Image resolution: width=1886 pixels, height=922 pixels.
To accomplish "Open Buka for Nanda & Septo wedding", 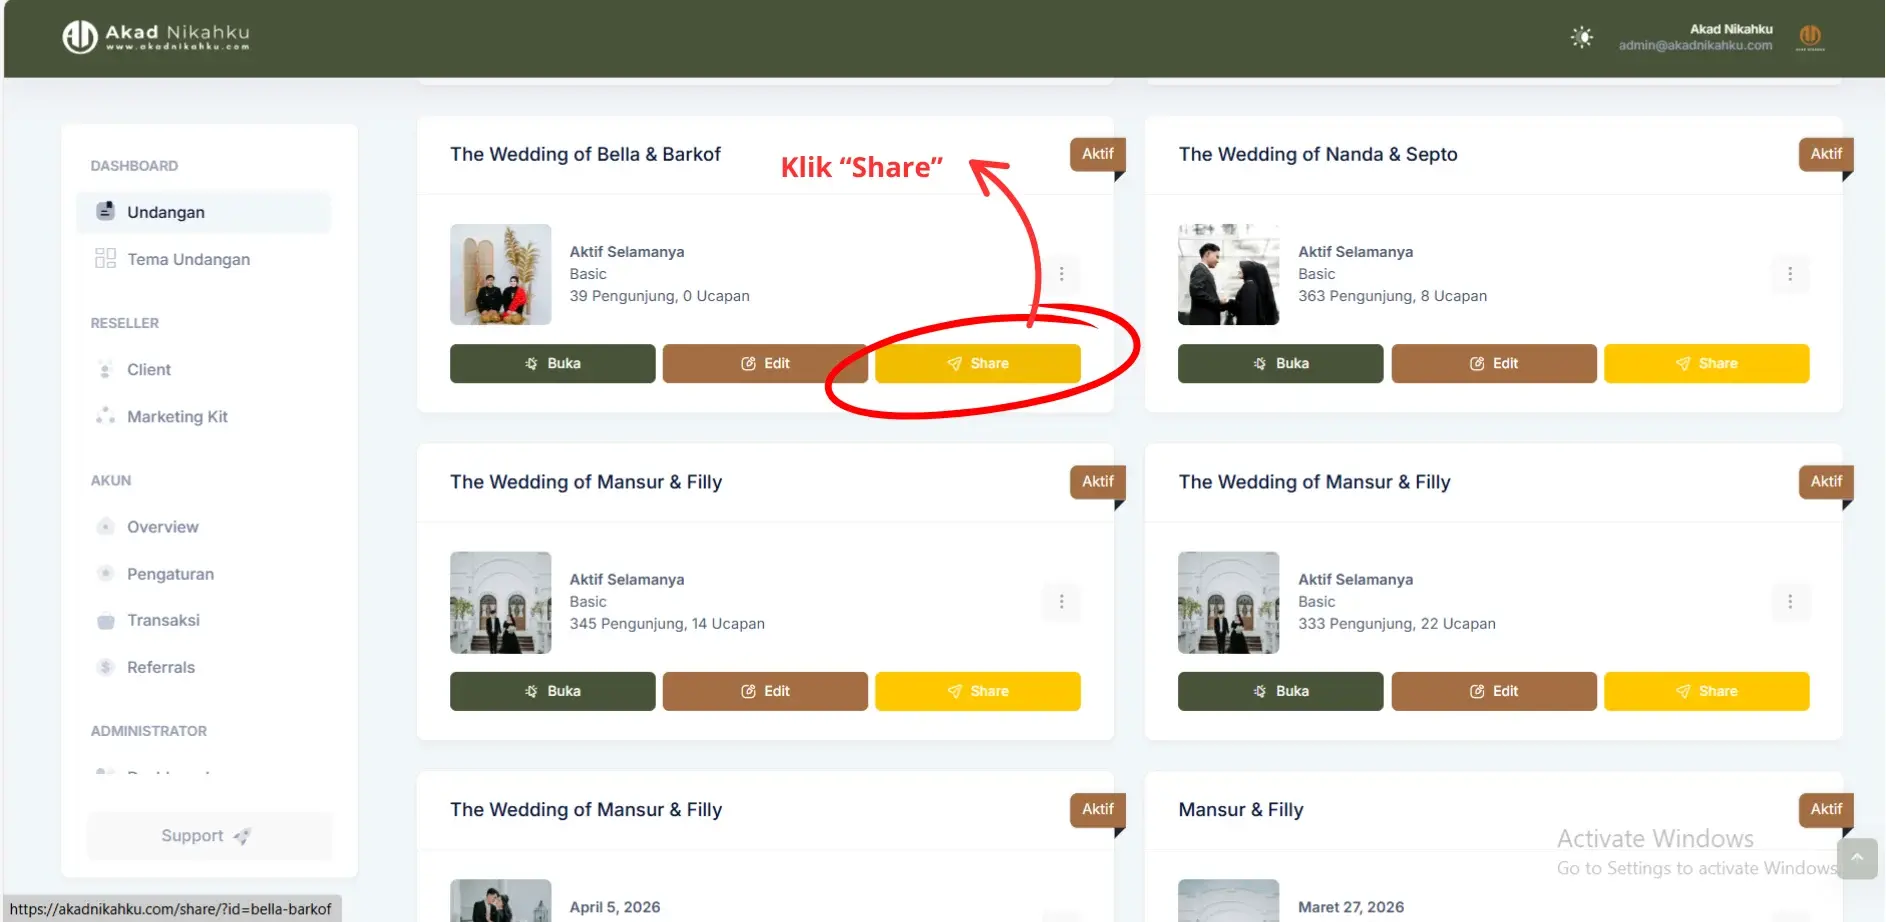I will [1279, 363].
